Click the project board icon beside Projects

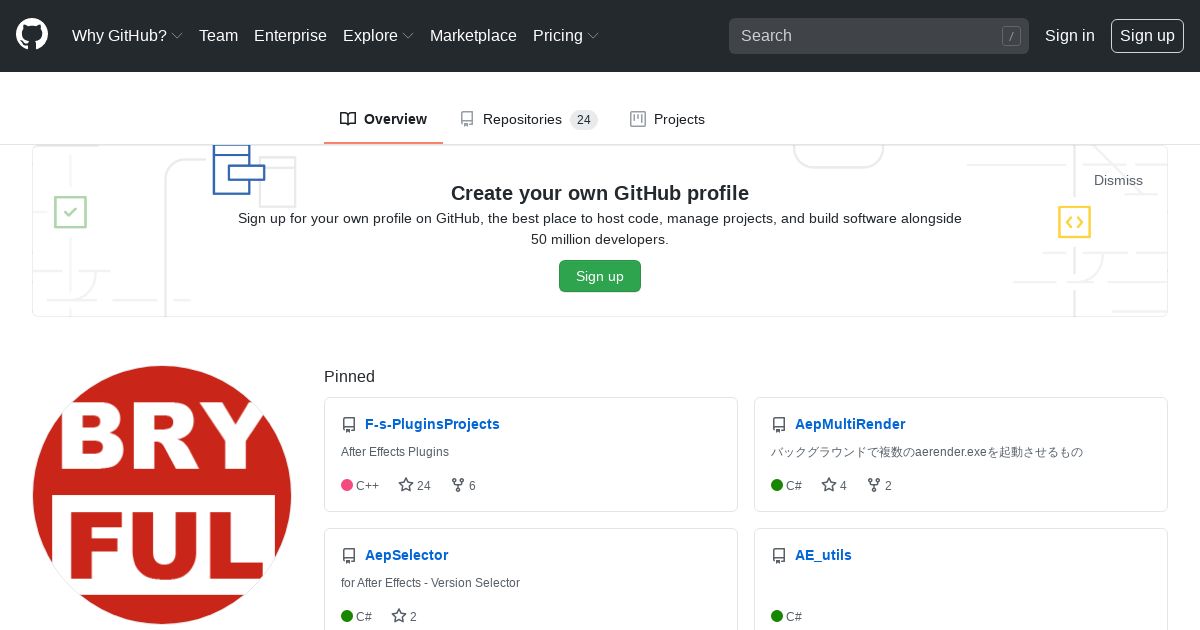638,119
